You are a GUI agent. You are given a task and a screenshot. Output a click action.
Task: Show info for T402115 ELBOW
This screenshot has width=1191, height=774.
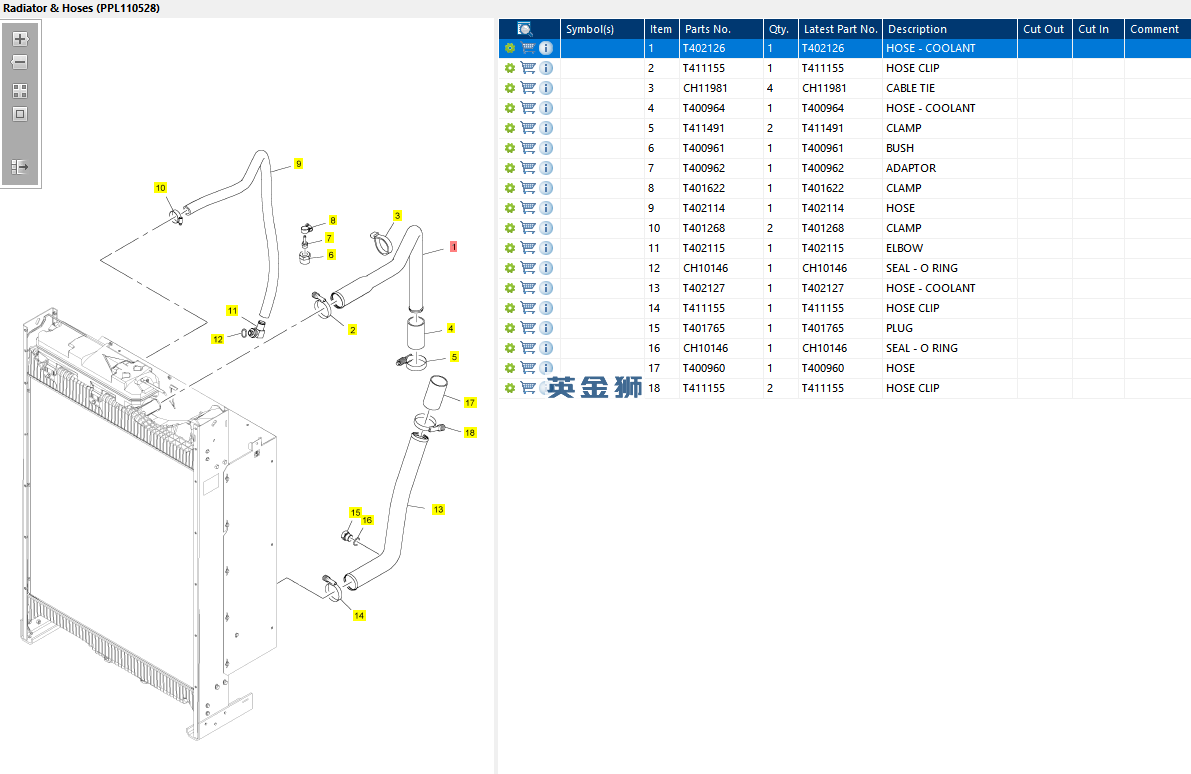pyautogui.click(x=546, y=248)
